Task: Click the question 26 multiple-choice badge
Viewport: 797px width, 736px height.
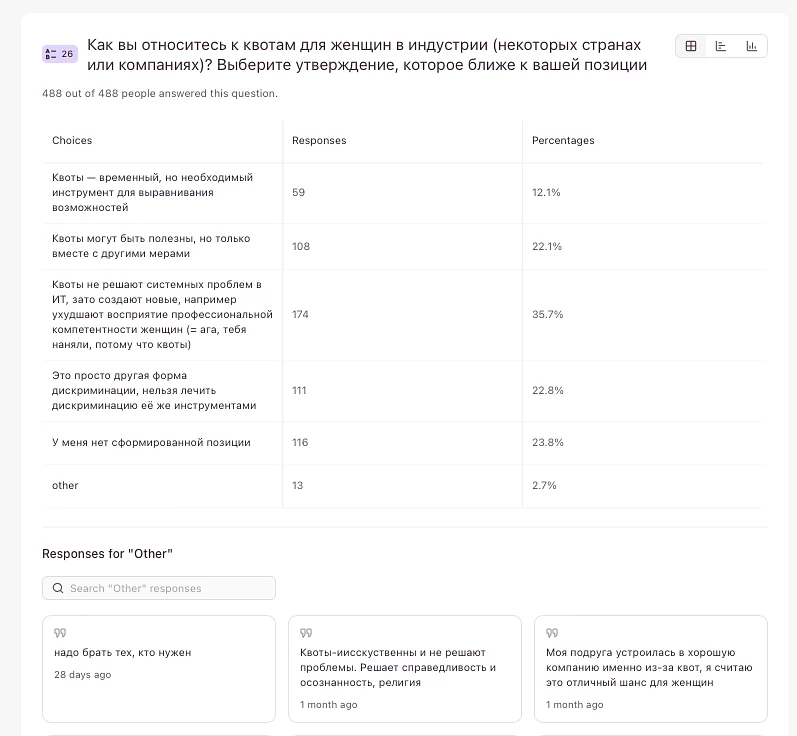Action: (60, 54)
